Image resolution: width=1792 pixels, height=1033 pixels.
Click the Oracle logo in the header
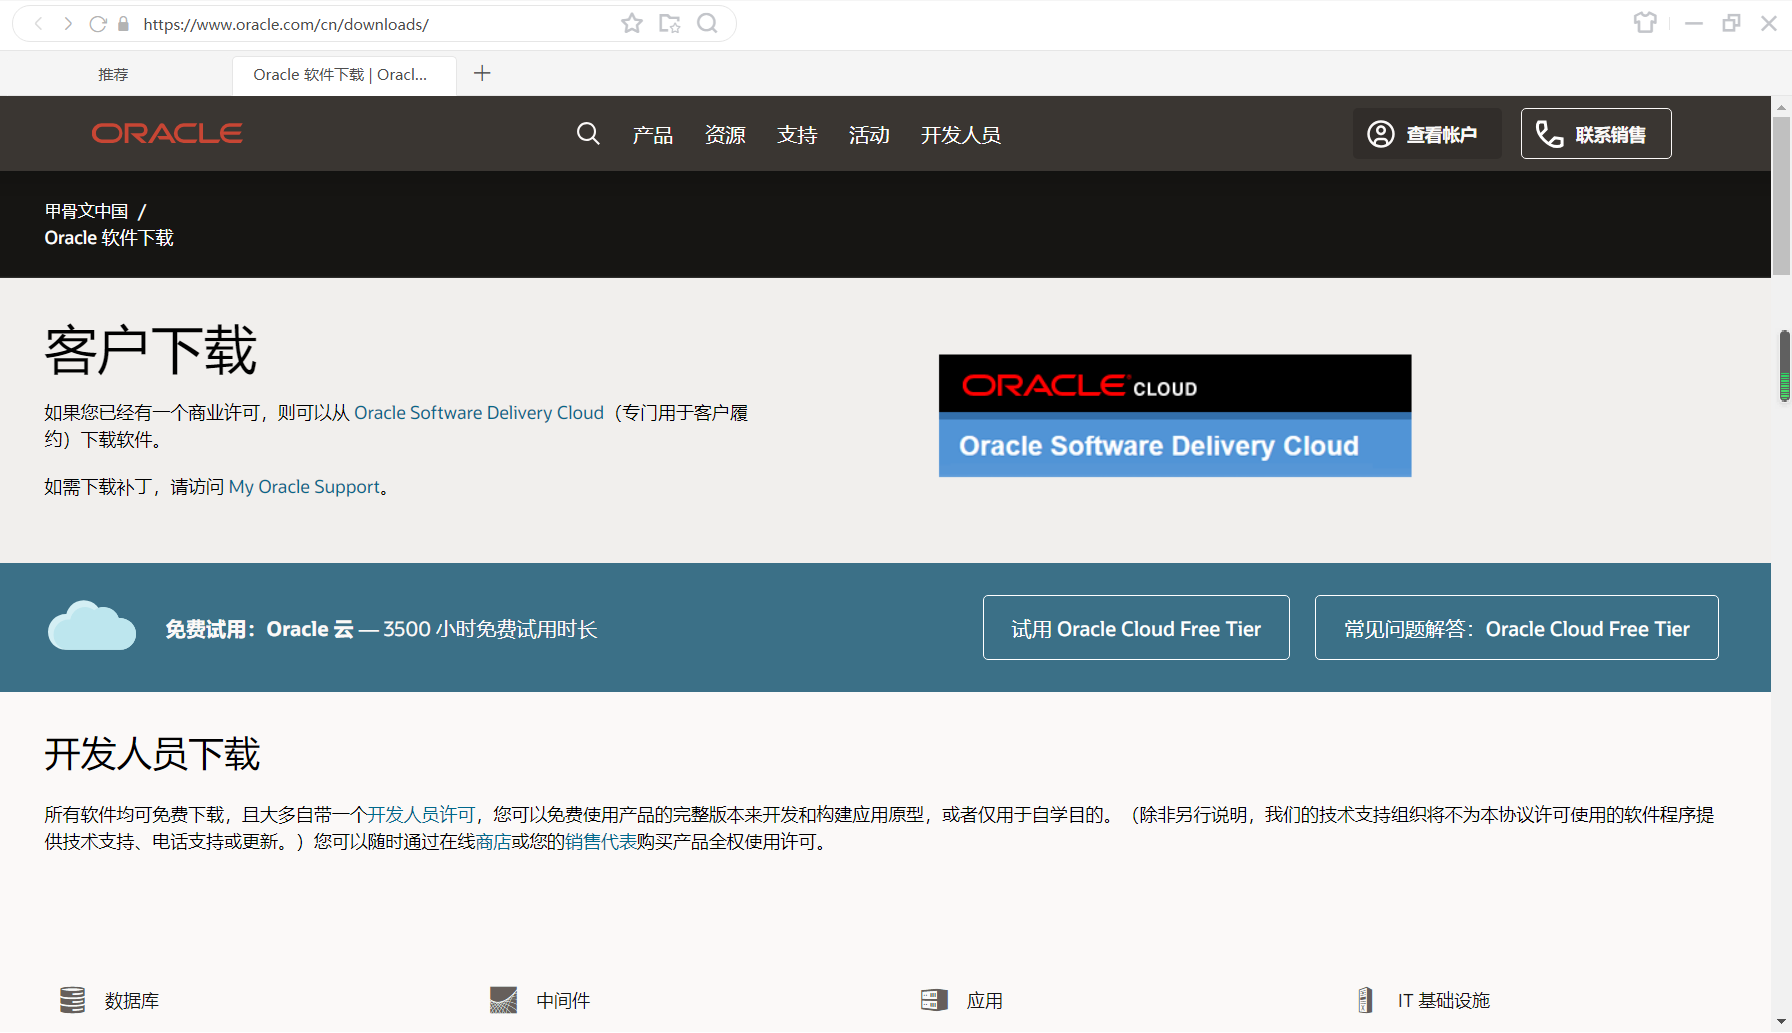click(167, 133)
